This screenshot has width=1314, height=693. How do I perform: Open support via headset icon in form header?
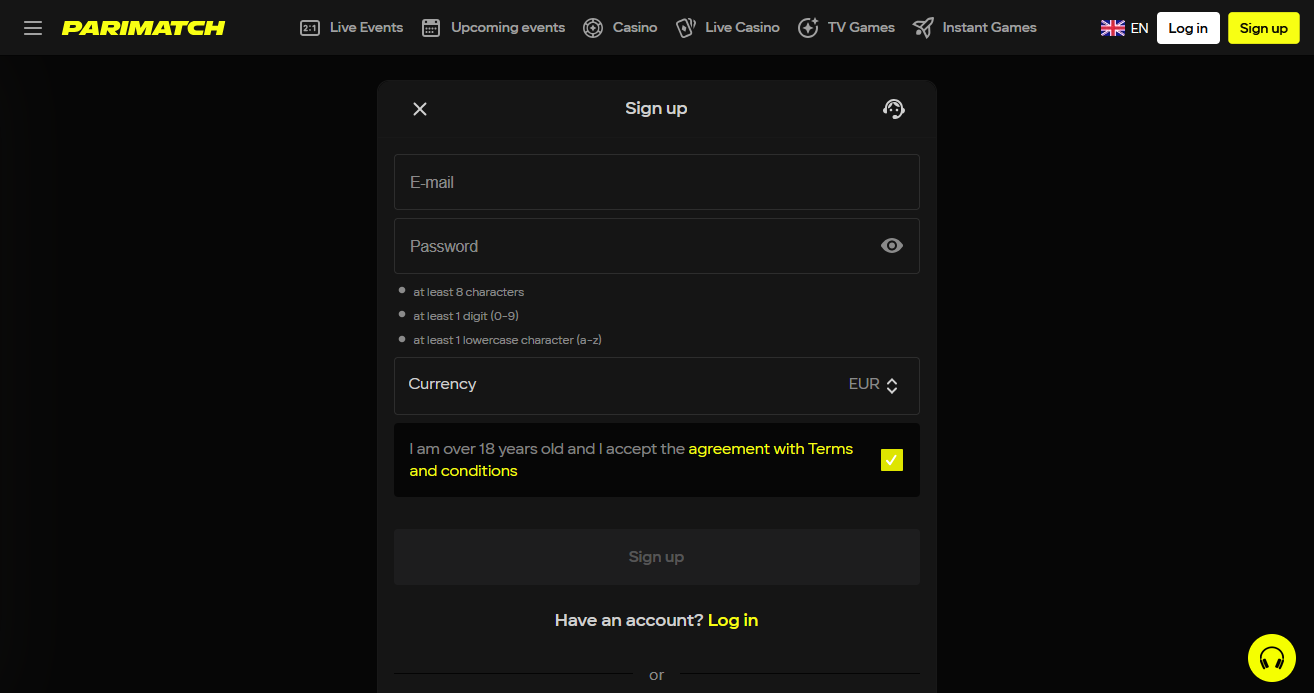pyautogui.click(x=894, y=109)
